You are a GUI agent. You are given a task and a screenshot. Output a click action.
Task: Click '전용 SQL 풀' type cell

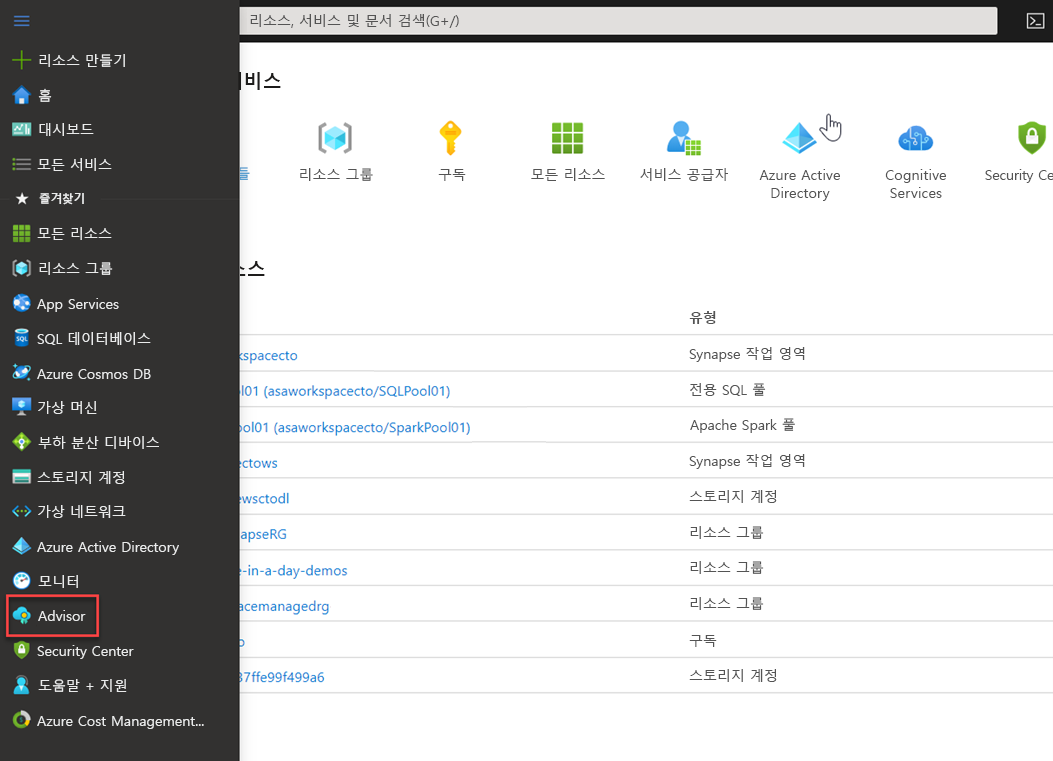pos(727,390)
